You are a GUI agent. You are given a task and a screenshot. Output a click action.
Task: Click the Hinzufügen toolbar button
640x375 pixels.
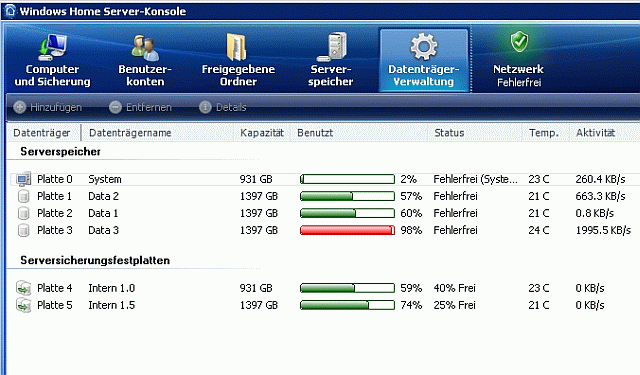pos(48,107)
